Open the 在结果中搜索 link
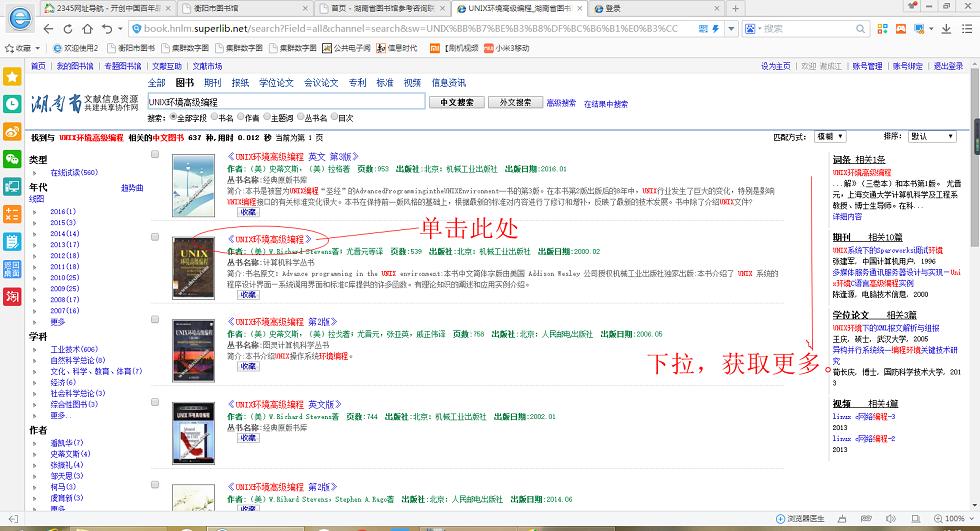The height and width of the screenshot is (531, 980). click(606, 104)
